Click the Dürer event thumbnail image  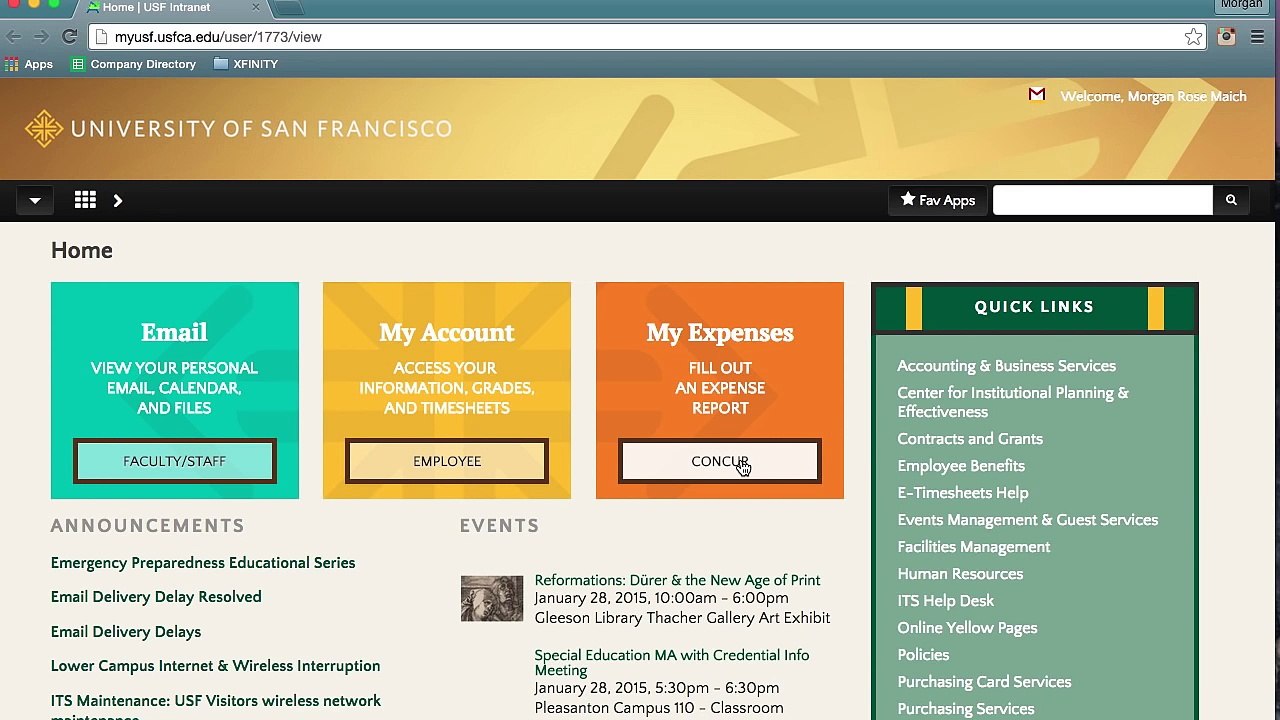pos(492,598)
